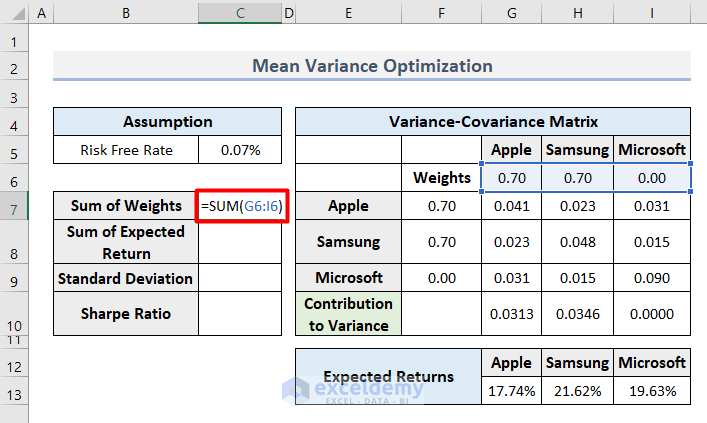Click row 7 header
This screenshot has width=707, height=423.
click(x=14, y=206)
